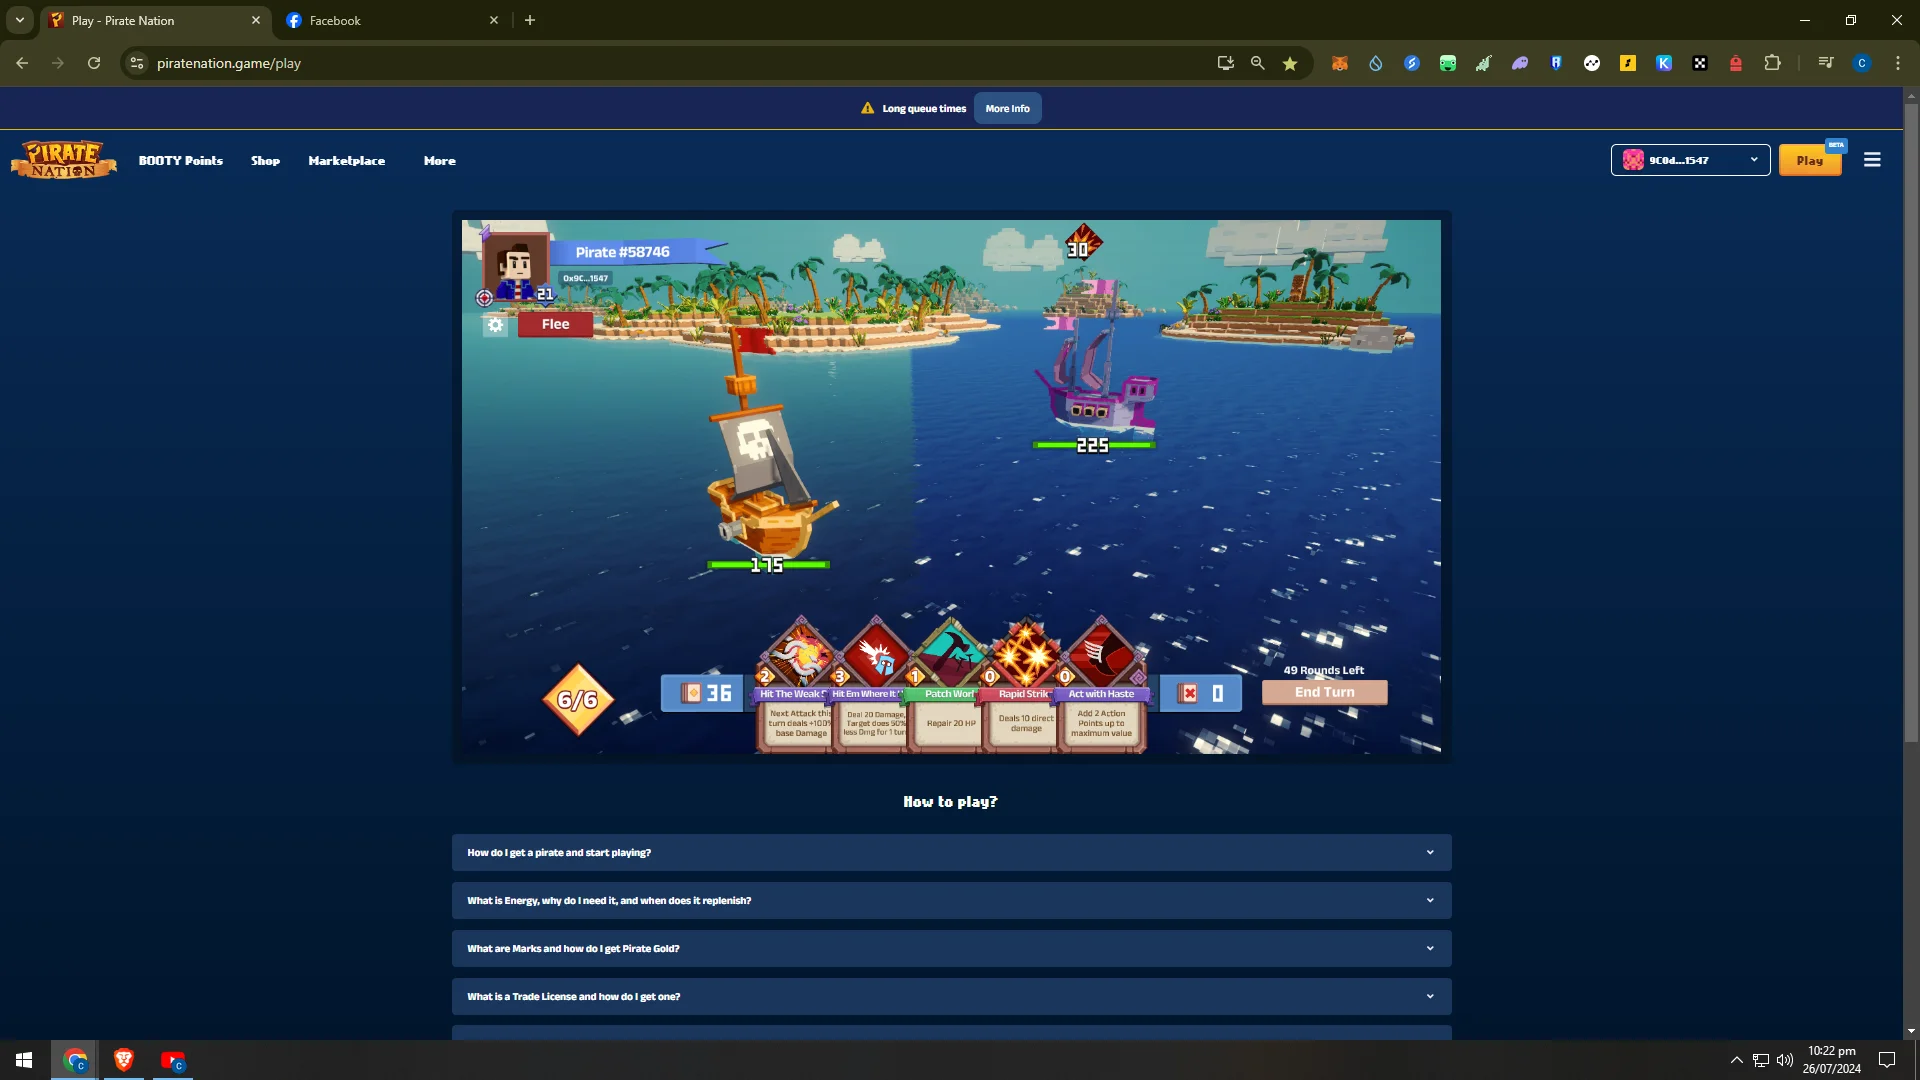Open the Extensions puzzle piece menu
The image size is (1920, 1080).
[x=1772, y=63]
